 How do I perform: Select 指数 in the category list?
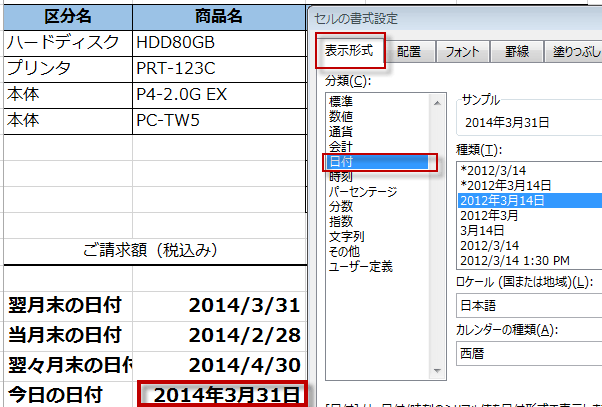[x=378, y=222]
